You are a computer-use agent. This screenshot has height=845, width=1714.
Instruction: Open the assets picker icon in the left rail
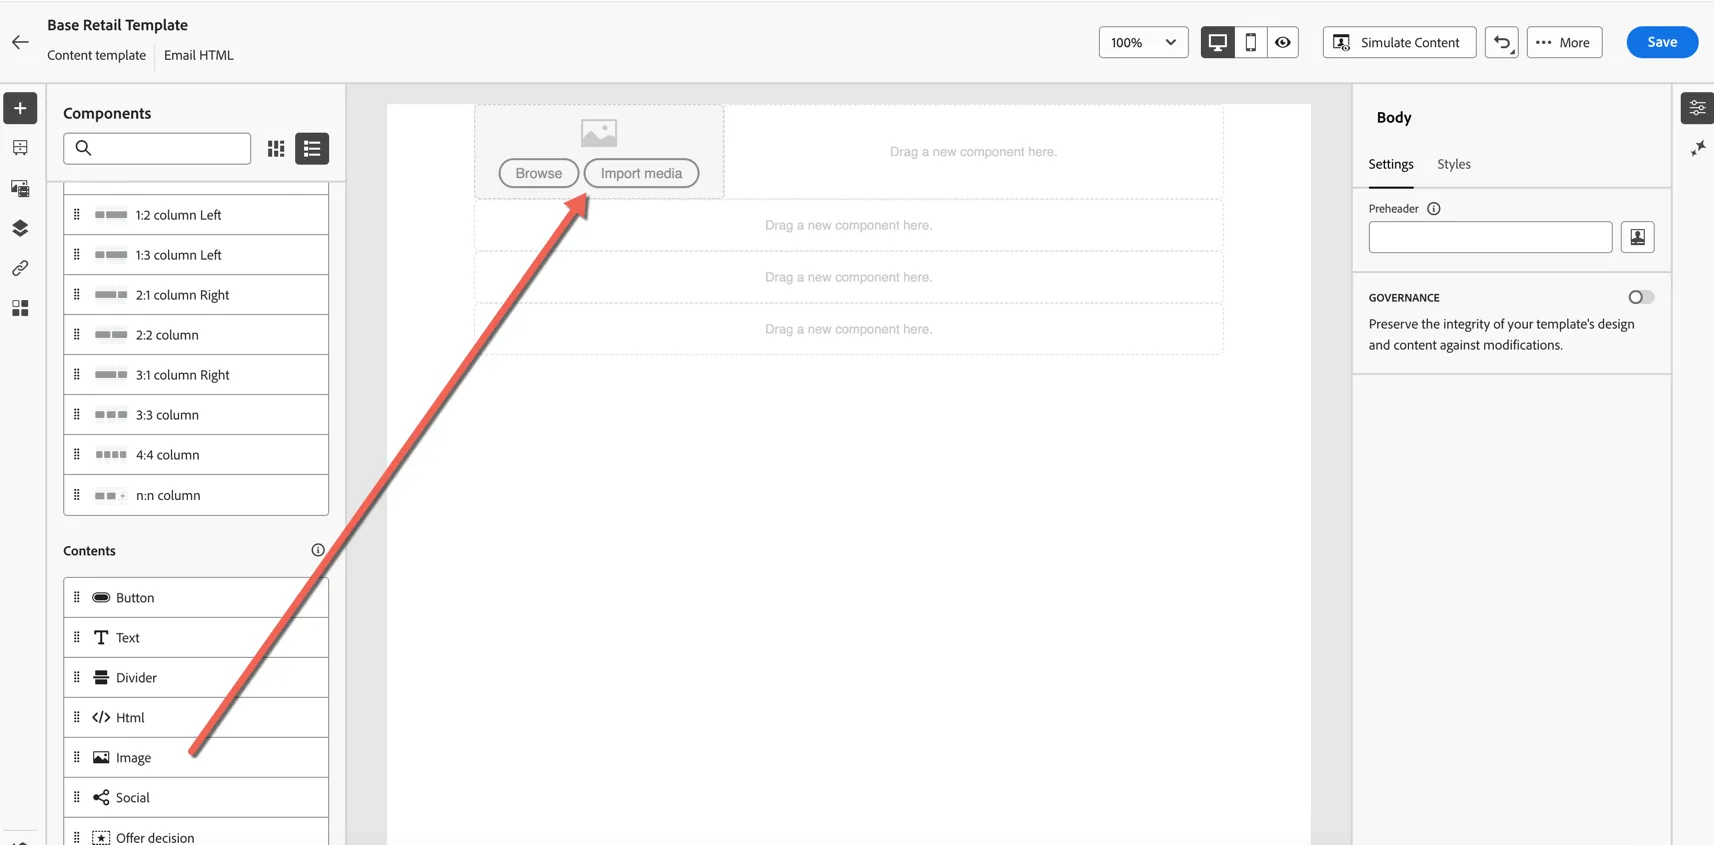tap(20, 188)
